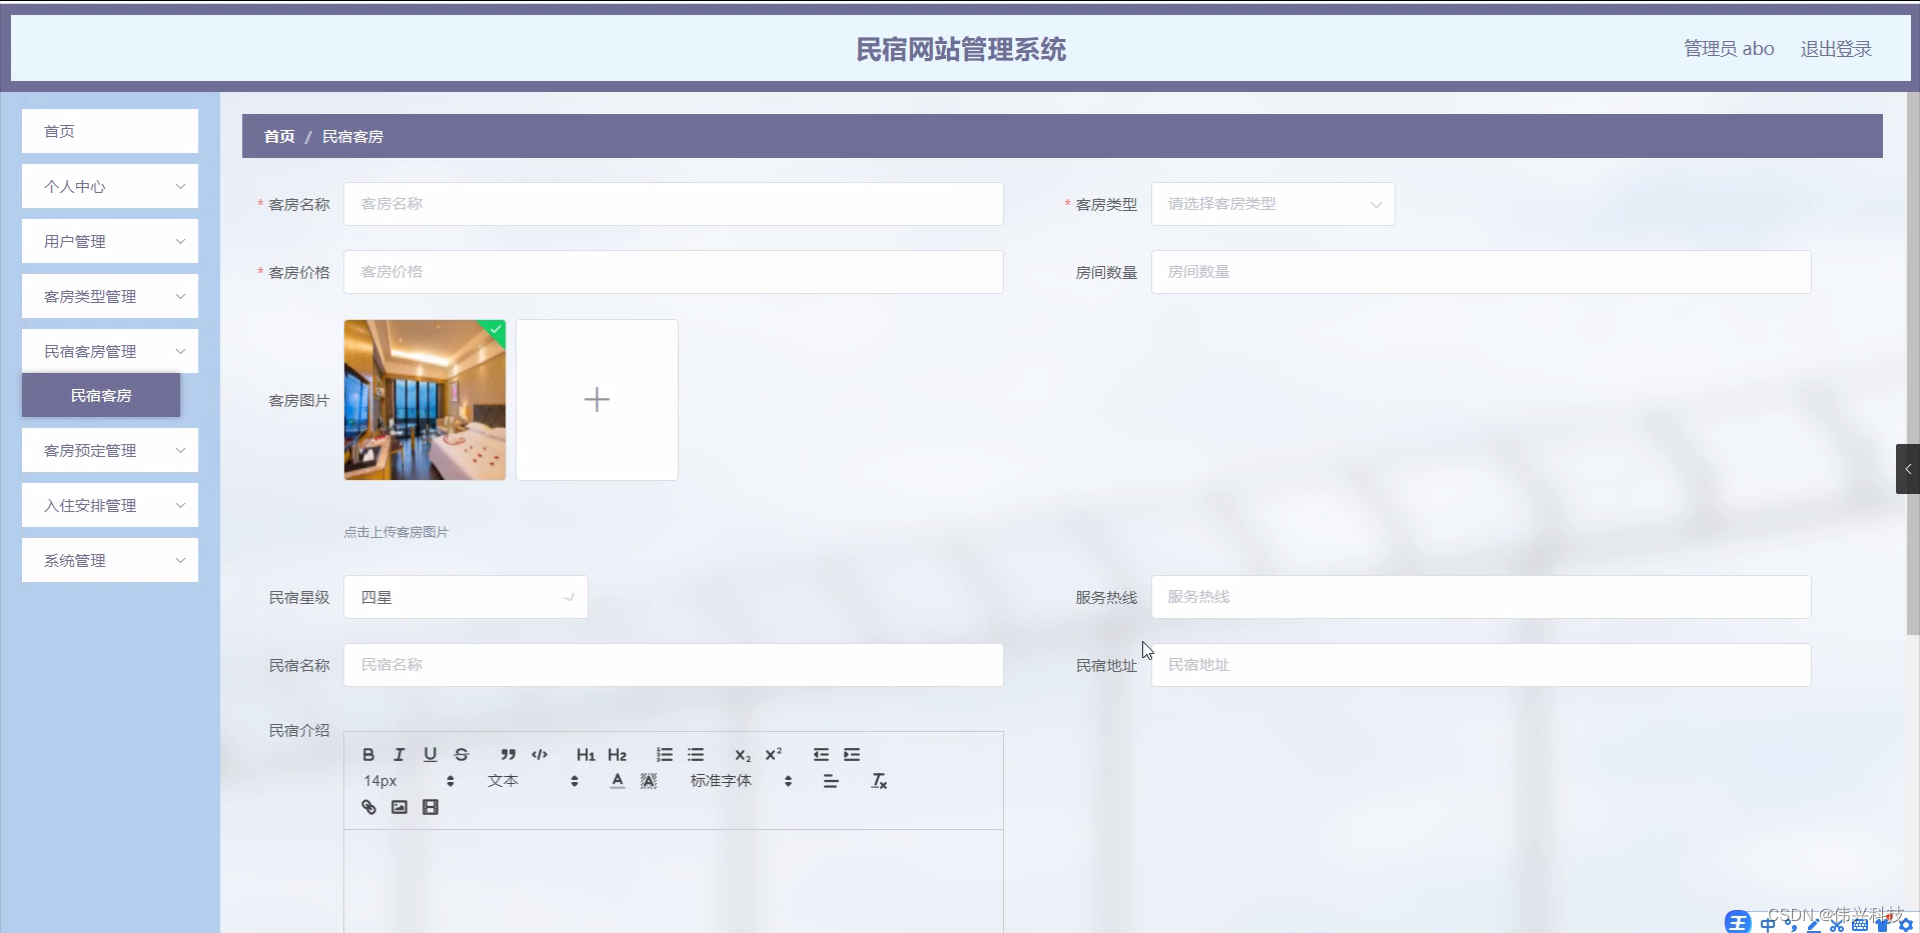Screen dimensions: 1920x933
Task: Apply H1 heading in the editor
Action: coord(586,755)
